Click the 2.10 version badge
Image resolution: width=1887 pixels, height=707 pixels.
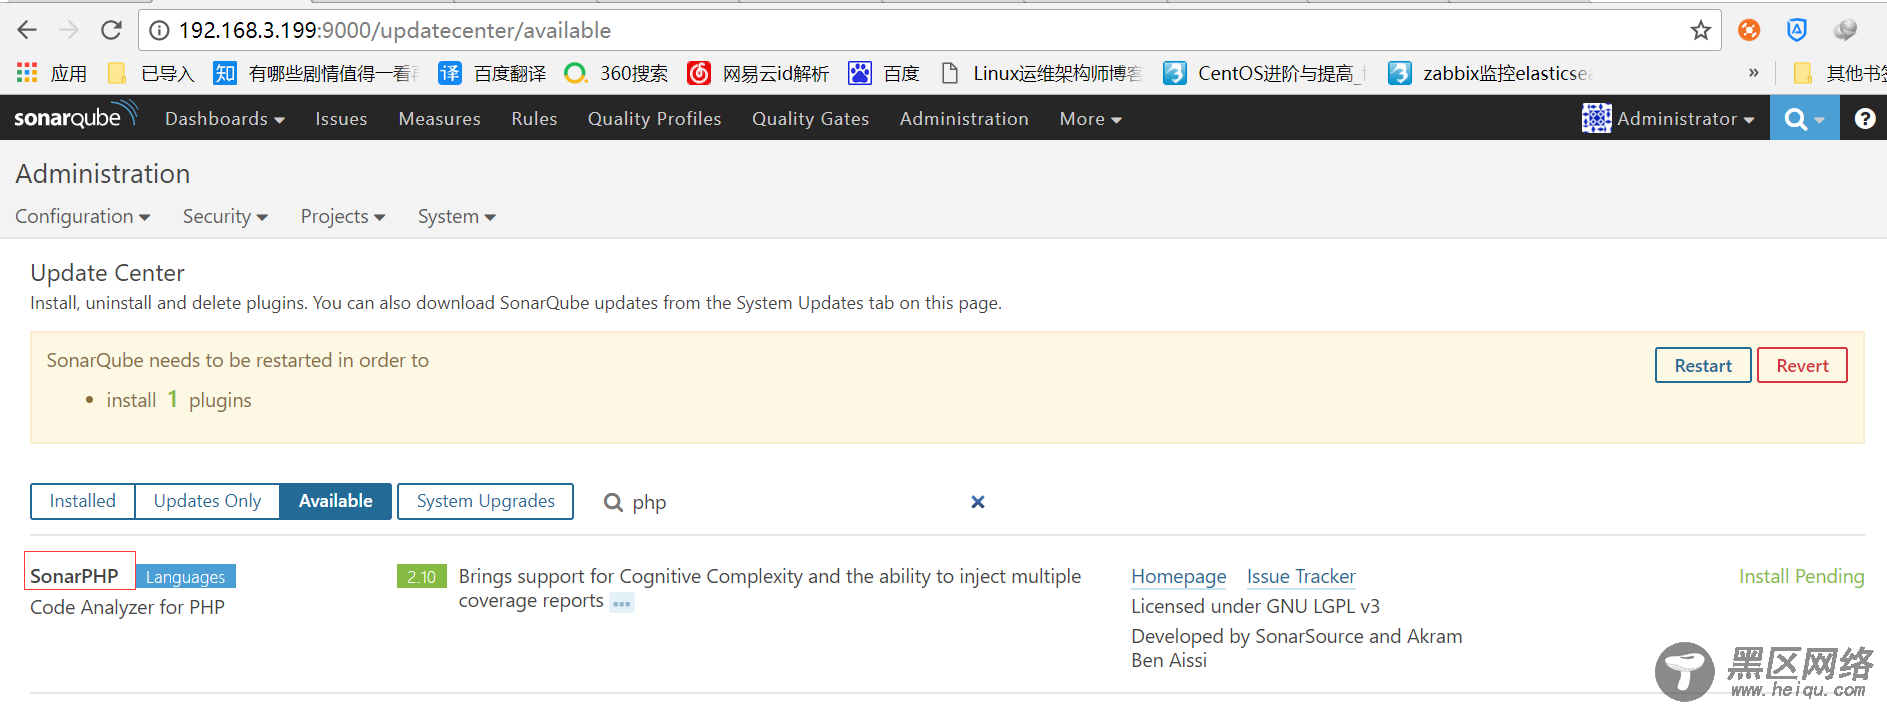[422, 577]
